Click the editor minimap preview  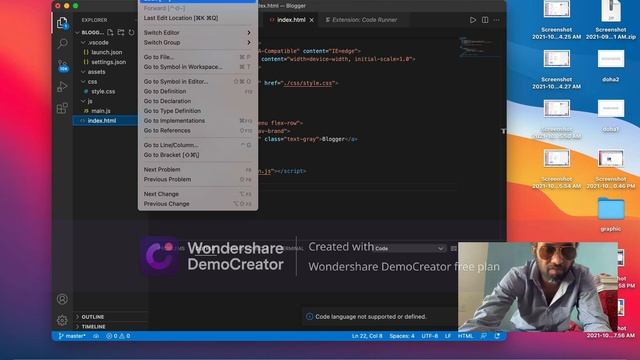pos(478,47)
